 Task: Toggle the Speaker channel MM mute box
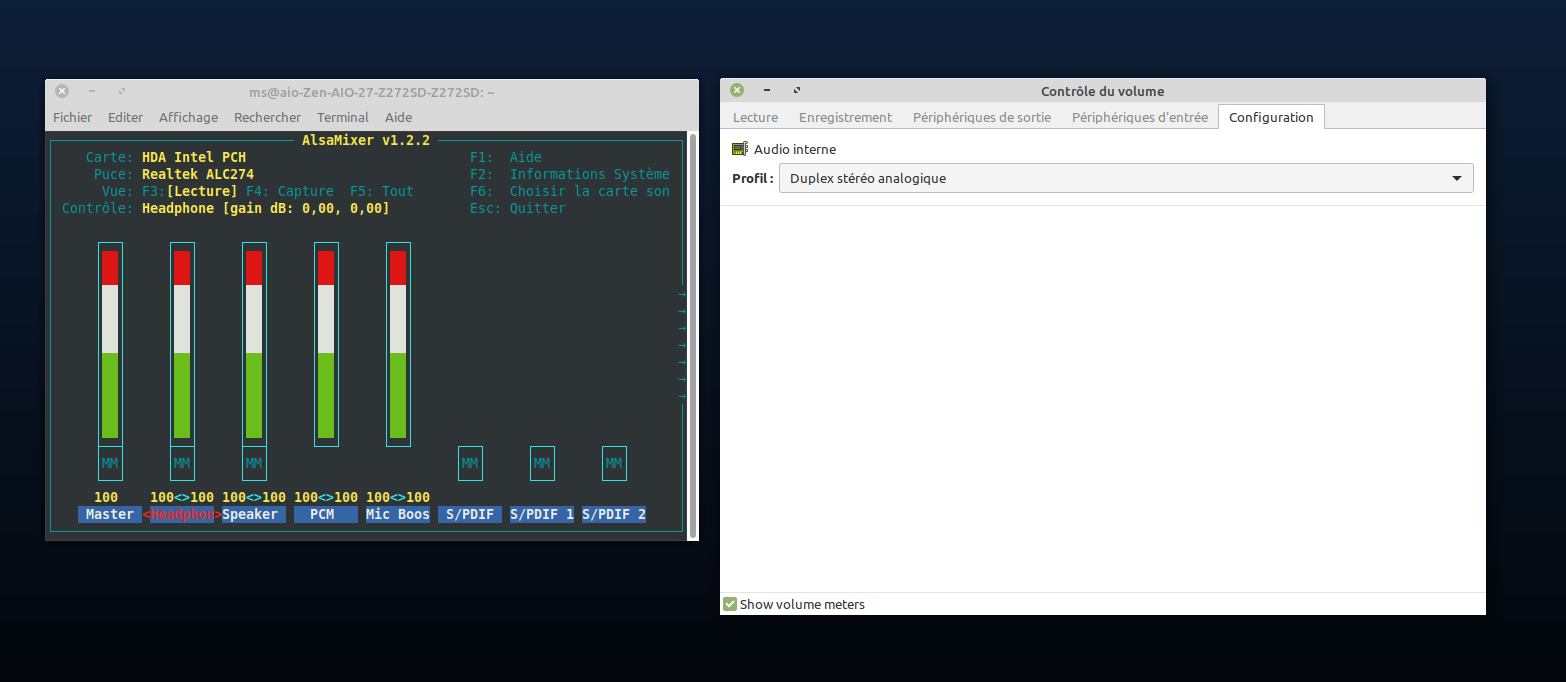tap(254, 463)
